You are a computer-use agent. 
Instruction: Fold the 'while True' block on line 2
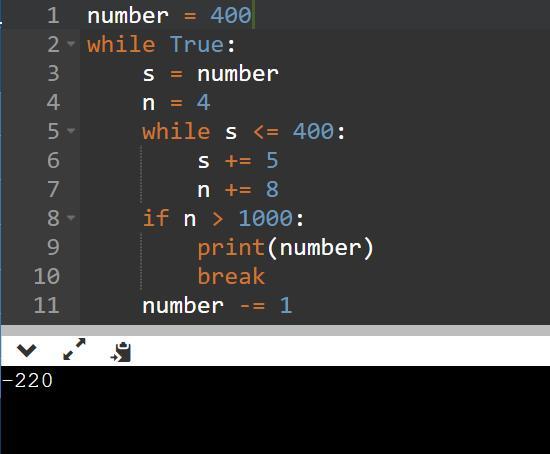click(71, 44)
